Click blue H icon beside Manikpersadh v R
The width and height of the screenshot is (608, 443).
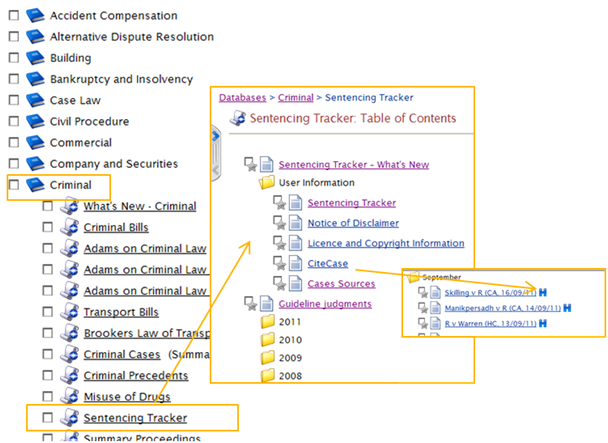(x=567, y=308)
